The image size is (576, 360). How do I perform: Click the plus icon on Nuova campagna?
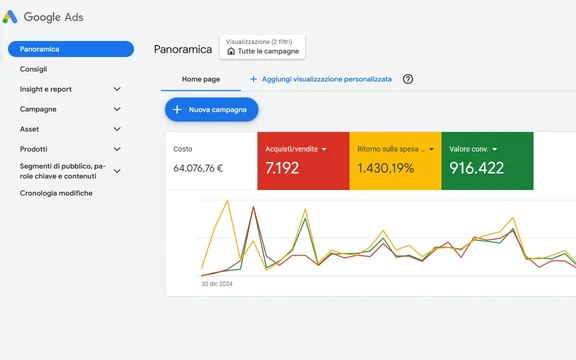(x=177, y=109)
